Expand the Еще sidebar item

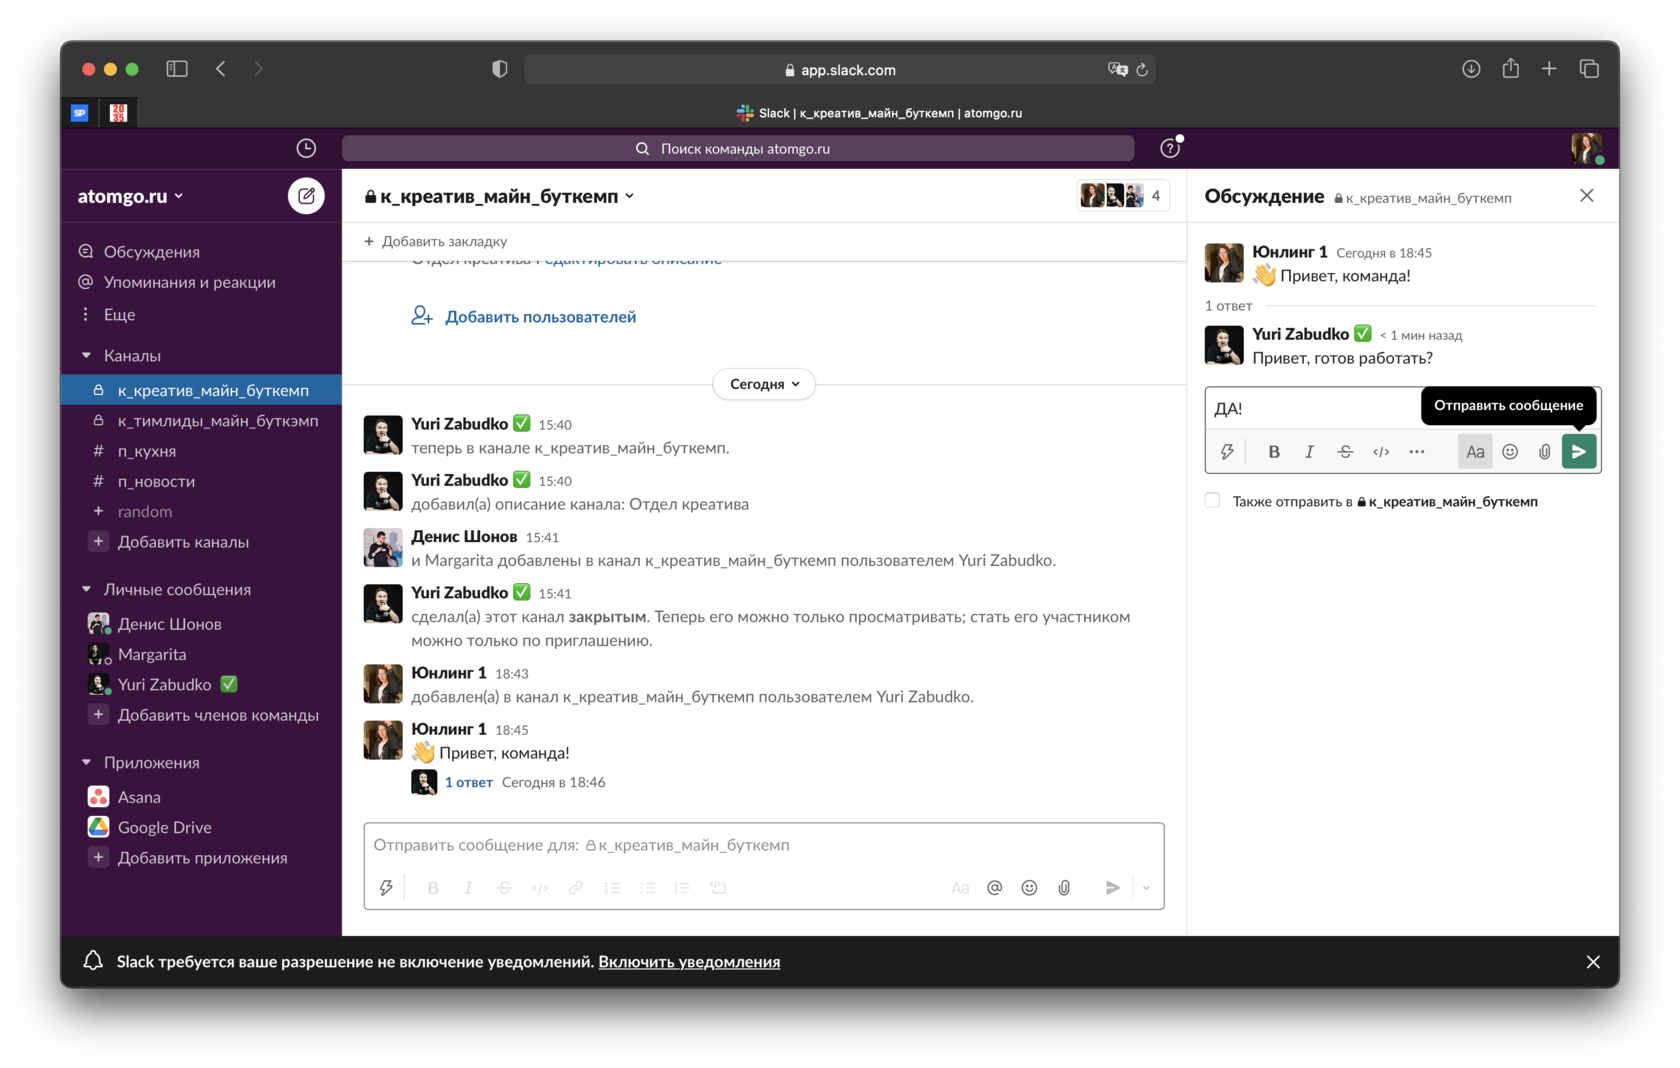tap(201, 315)
